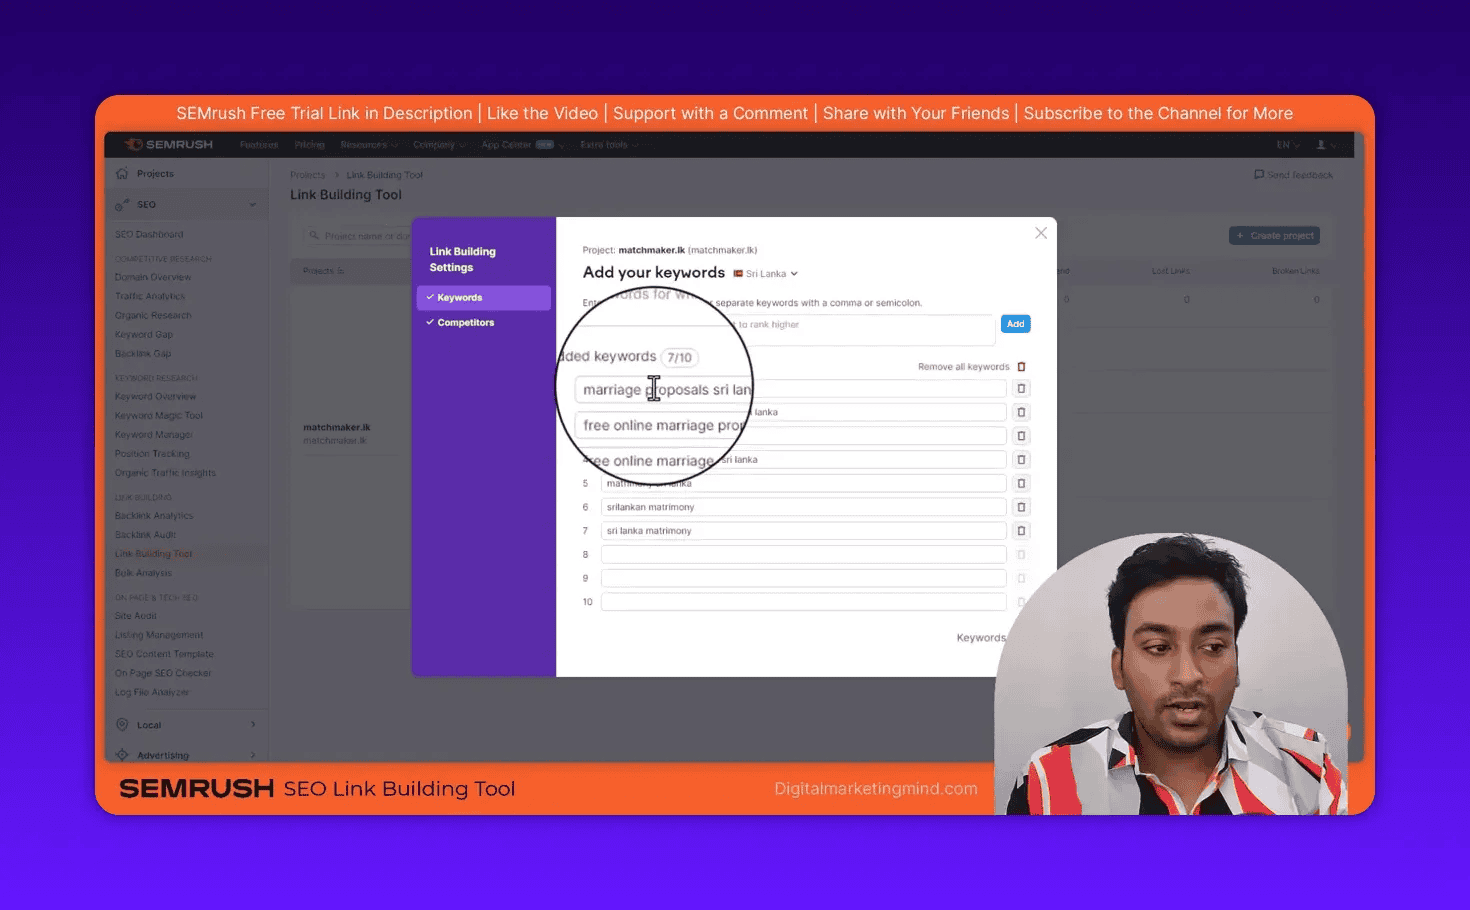
Task: Select the Competitors step in Link Building Settings
Action: pyautogui.click(x=466, y=322)
